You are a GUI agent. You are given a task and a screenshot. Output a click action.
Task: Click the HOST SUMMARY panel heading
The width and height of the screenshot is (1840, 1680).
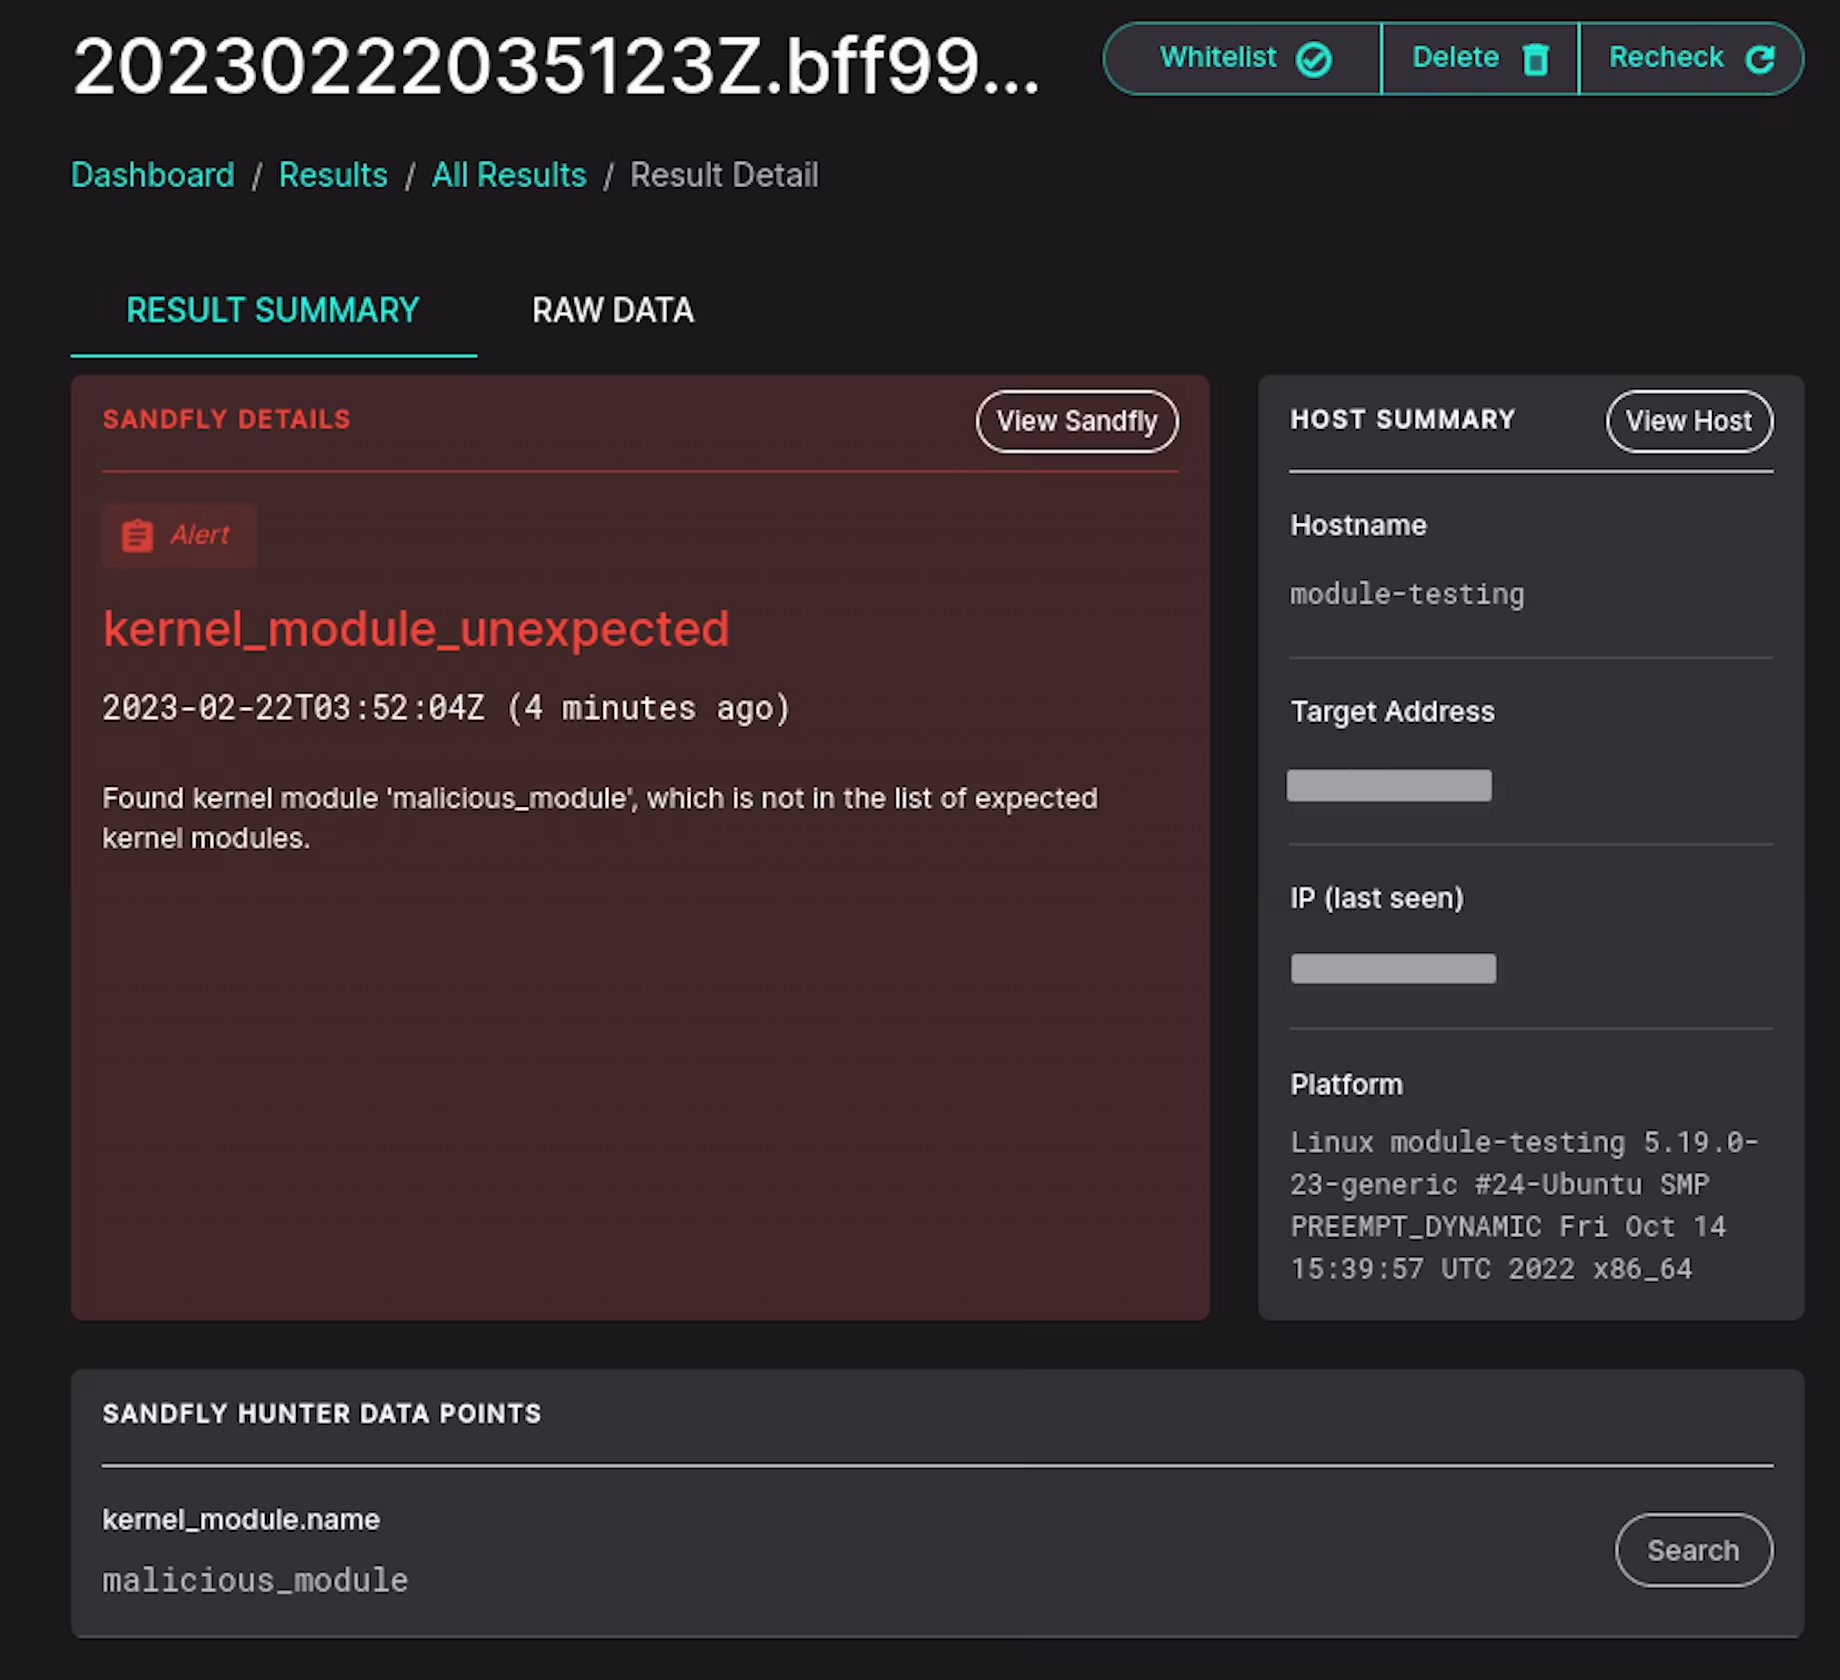pos(1403,419)
